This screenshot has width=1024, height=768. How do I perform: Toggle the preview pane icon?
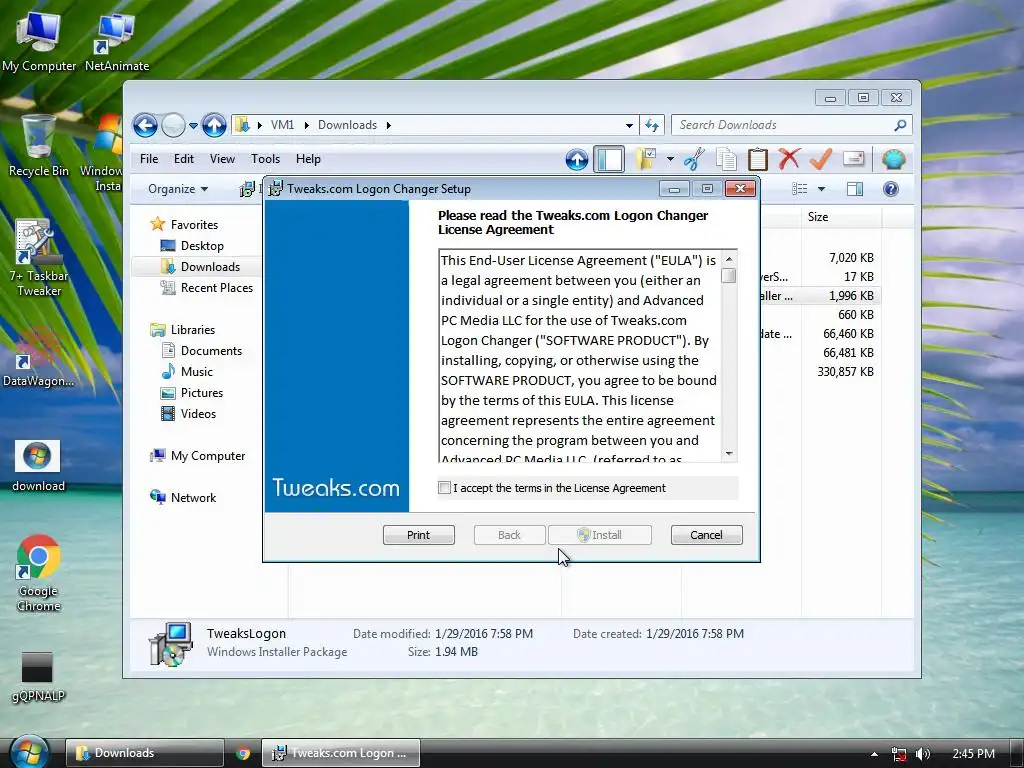click(x=855, y=189)
